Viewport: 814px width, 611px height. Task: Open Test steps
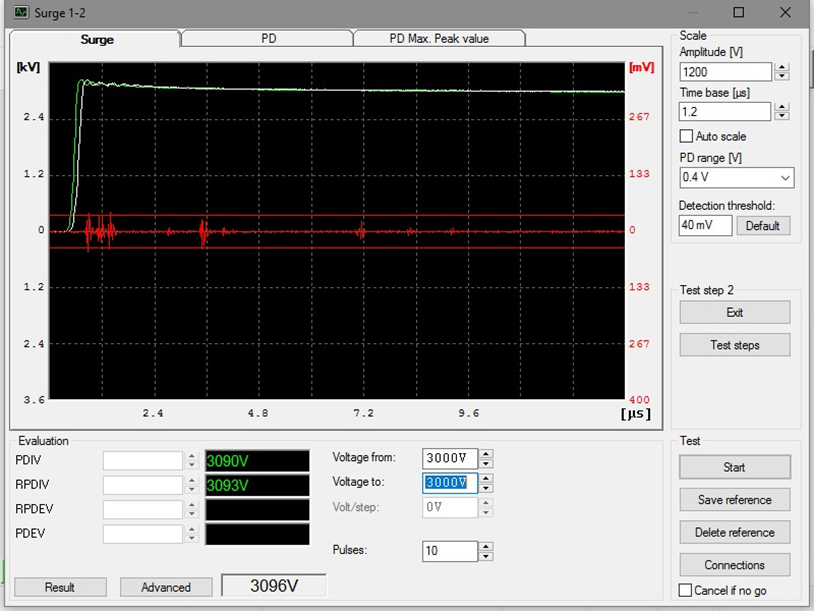coord(735,345)
